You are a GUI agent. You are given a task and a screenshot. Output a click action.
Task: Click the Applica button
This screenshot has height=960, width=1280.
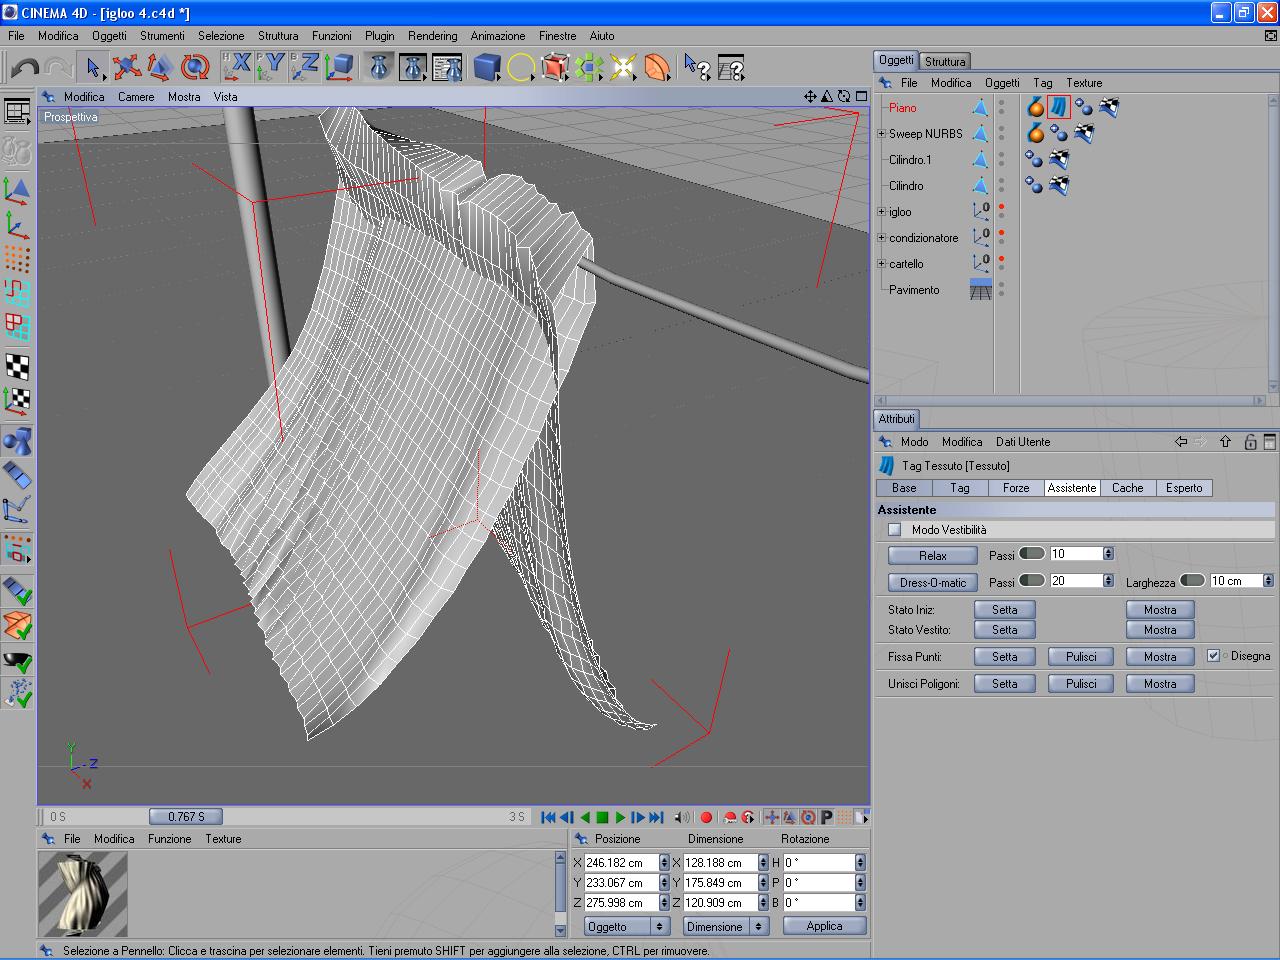click(824, 926)
